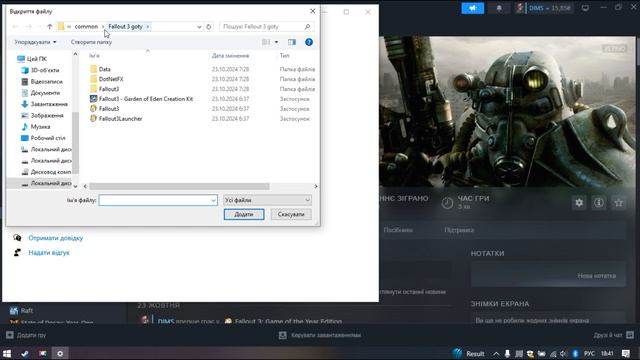Refresh the Fallout 3 goty folder
Viewport: 640px width, 360px height.
tap(209, 27)
